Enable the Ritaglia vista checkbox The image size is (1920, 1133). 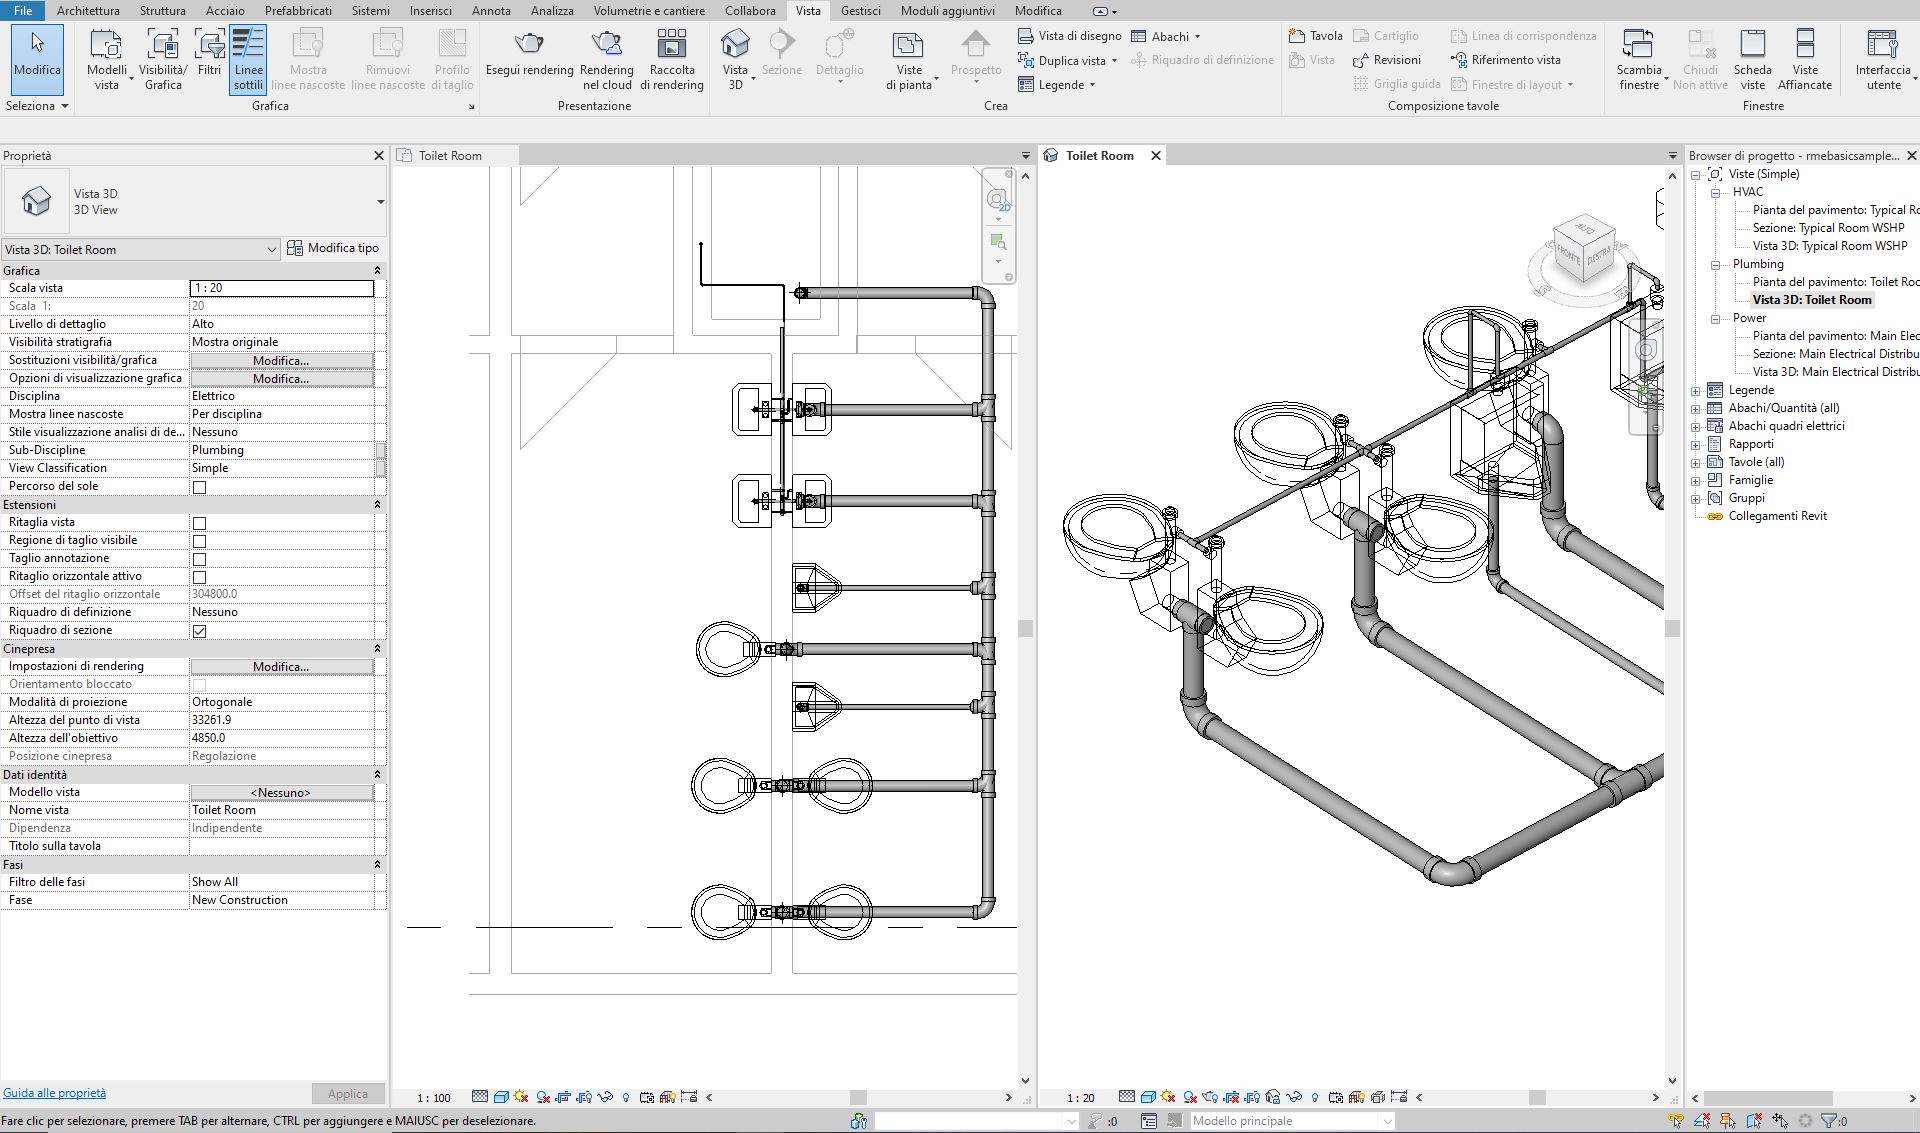[x=199, y=523]
